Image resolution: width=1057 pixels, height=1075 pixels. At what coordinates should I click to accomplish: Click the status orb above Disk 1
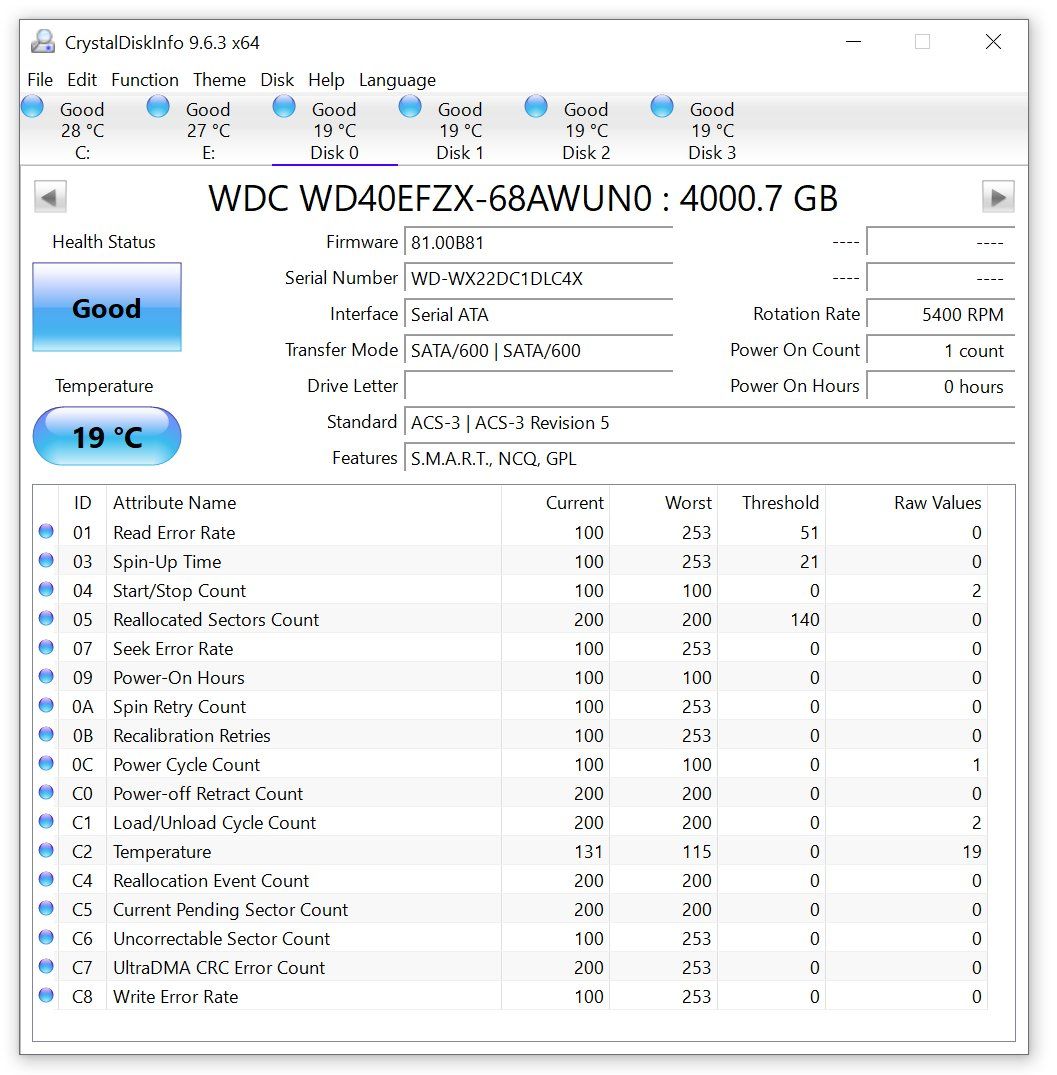[410, 107]
